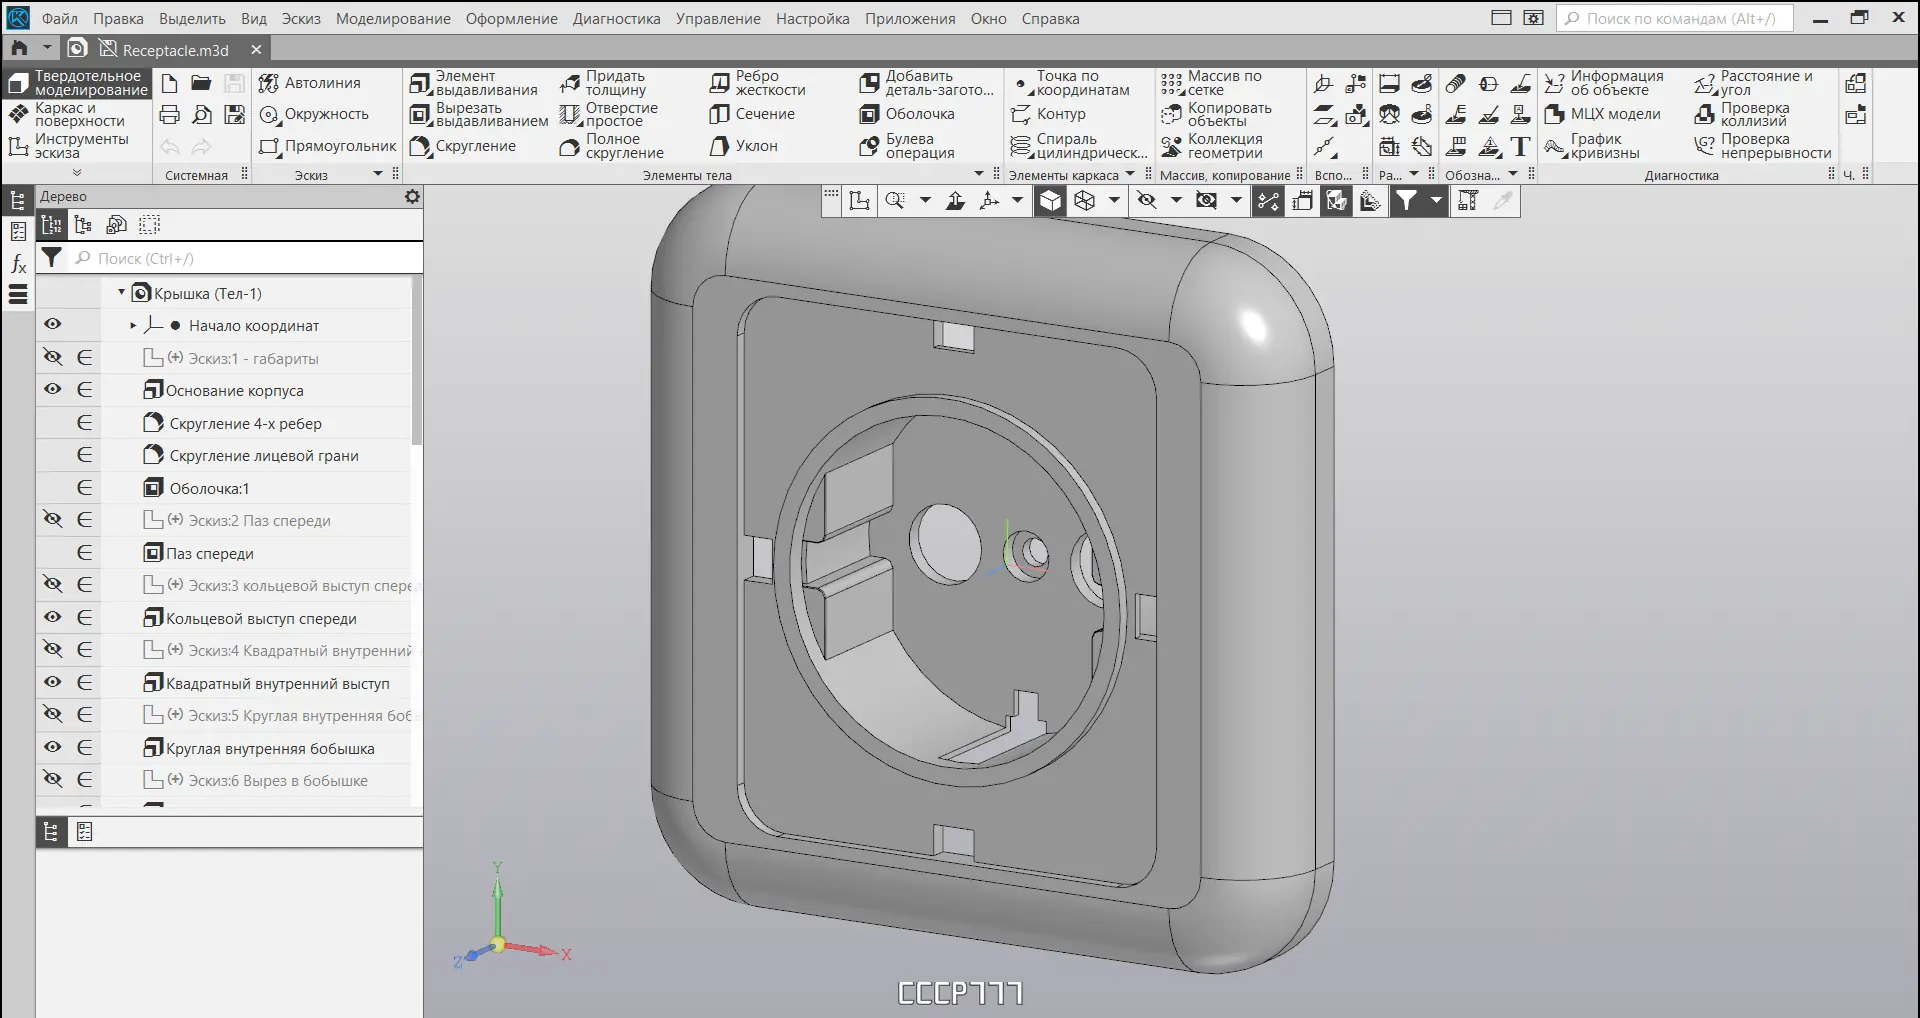Select the Boolean operation (Булева операция) tool
The width and height of the screenshot is (1920, 1018).
907,146
